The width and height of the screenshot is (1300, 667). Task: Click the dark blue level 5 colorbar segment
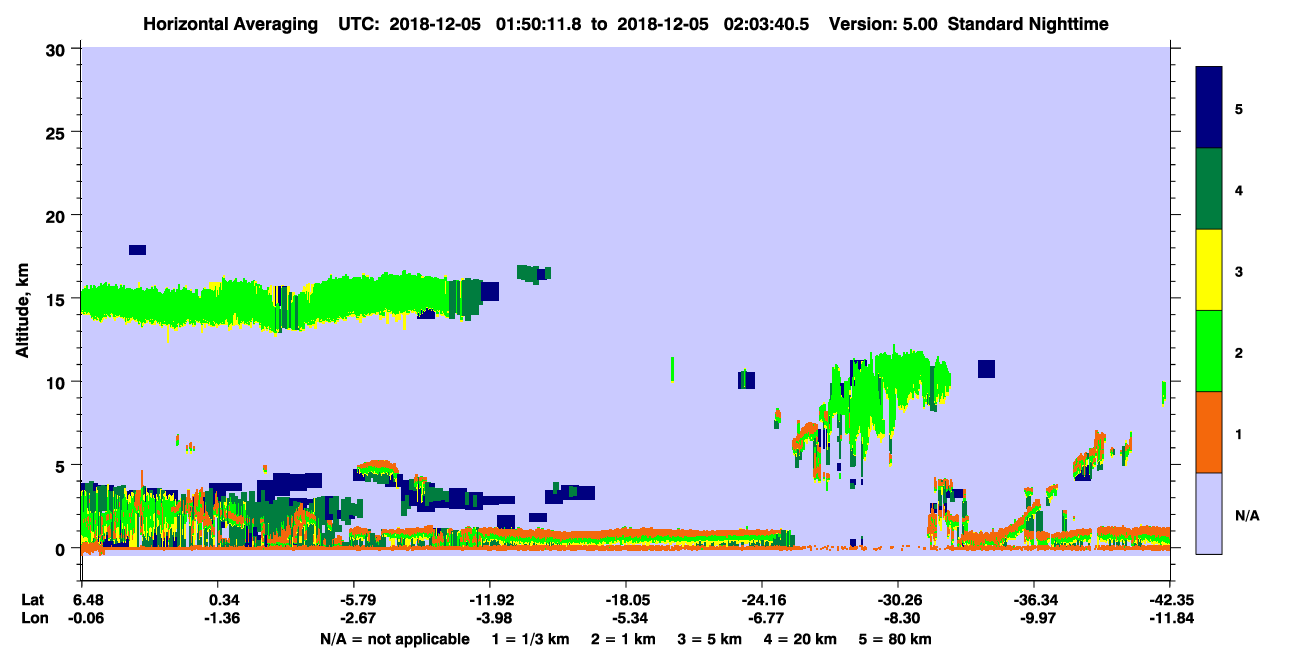click(1209, 108)
